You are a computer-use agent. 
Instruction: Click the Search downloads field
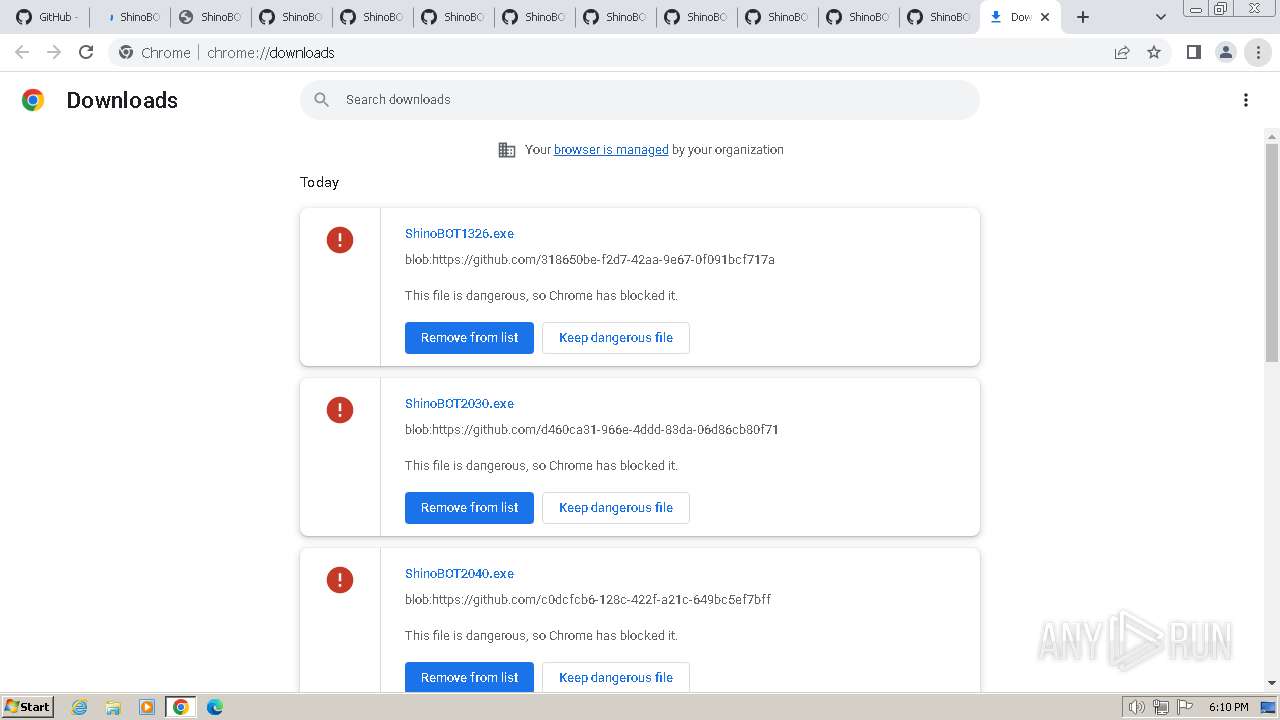(x=640, y=100)
